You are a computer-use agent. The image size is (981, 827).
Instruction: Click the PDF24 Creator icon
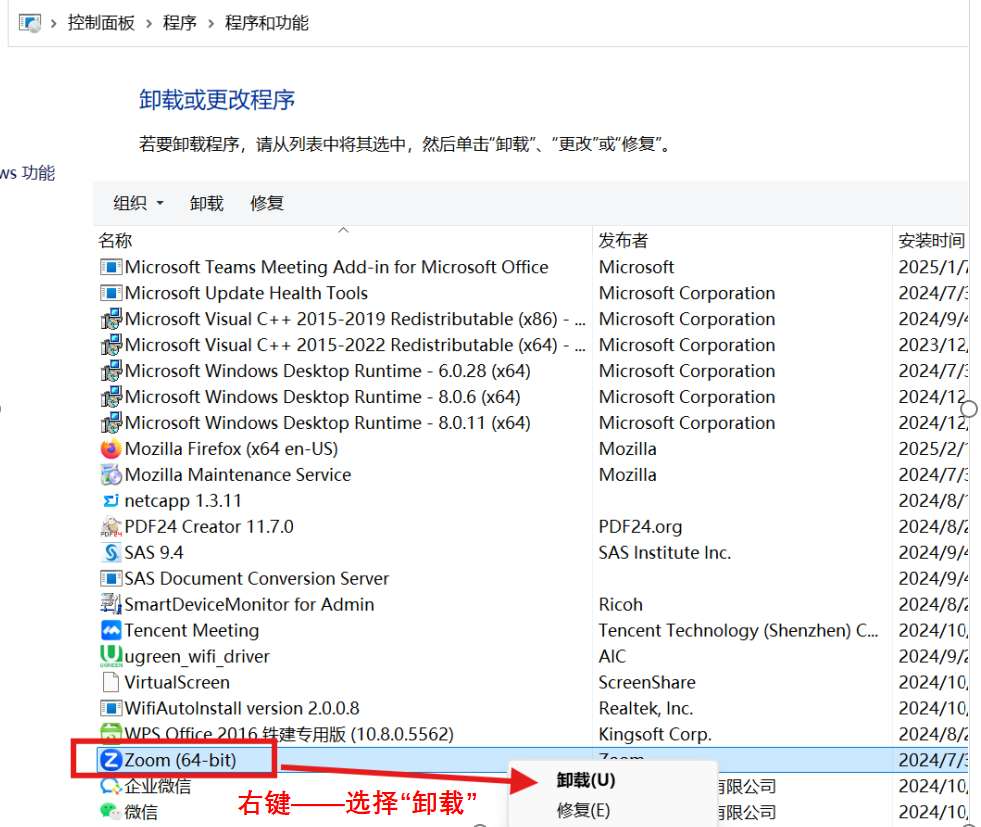click(111, 527)
